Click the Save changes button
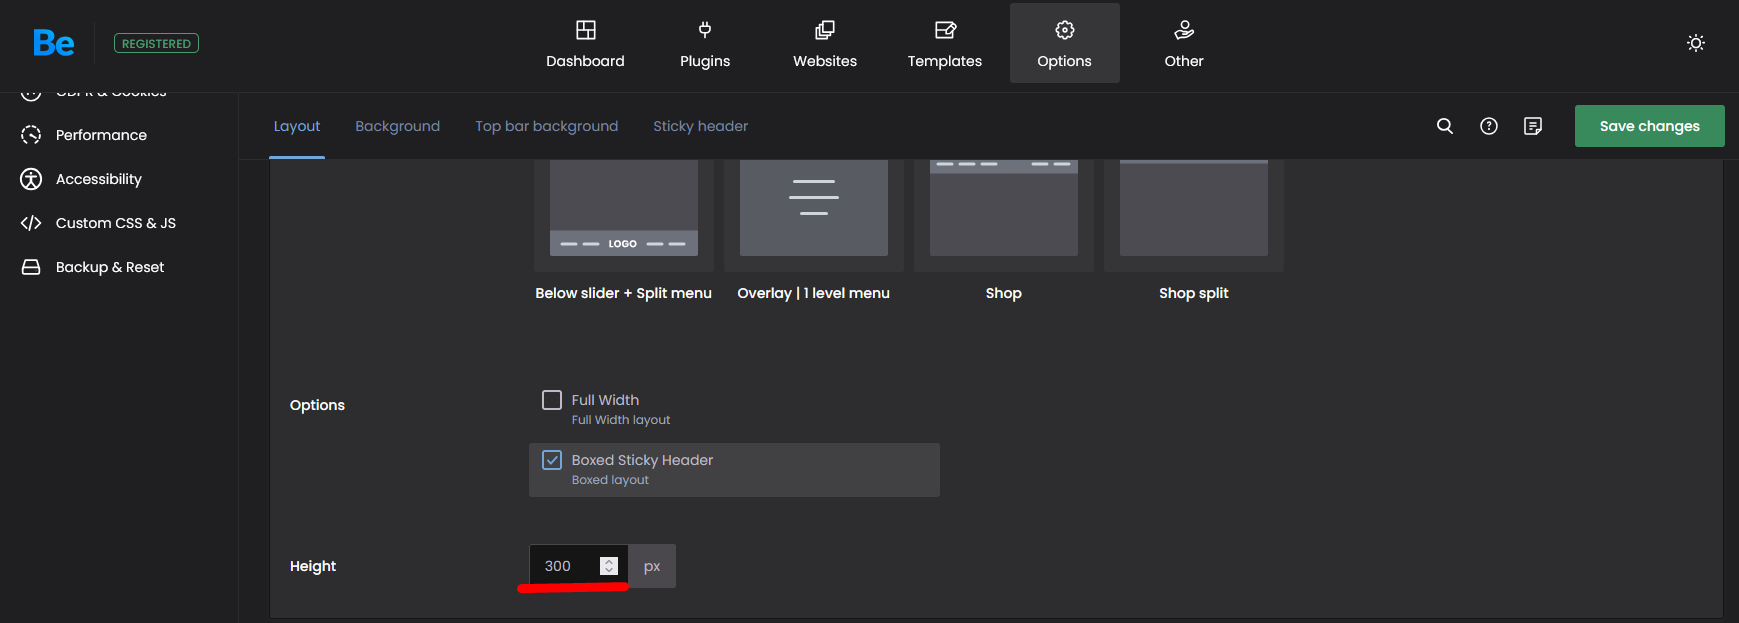 (1649, 126)
